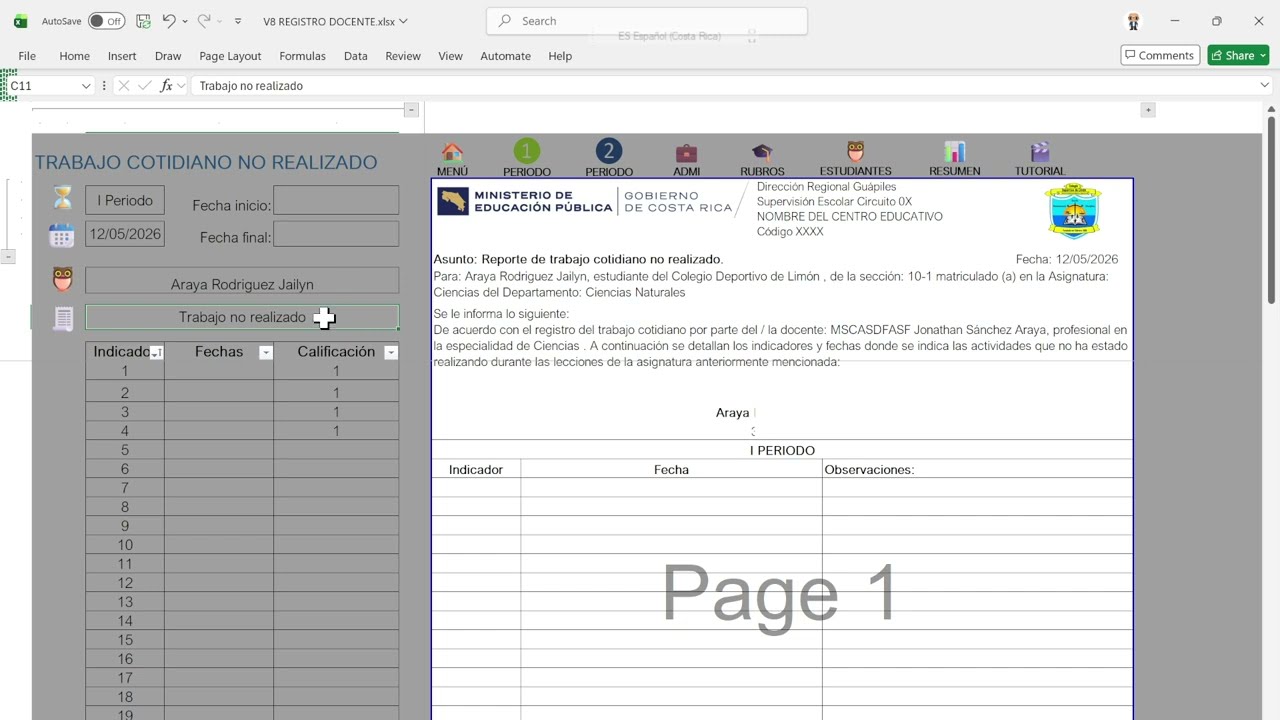Expand the formula bar chevron

pos(1264,86)
